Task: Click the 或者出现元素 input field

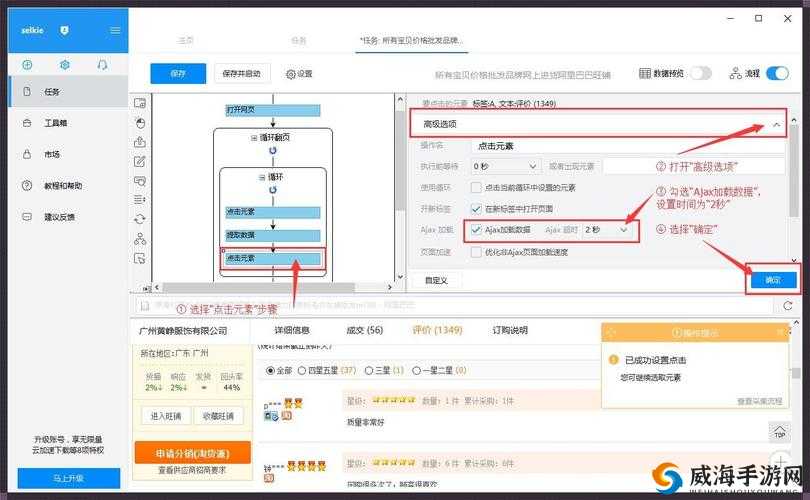Action: point(694,166)
